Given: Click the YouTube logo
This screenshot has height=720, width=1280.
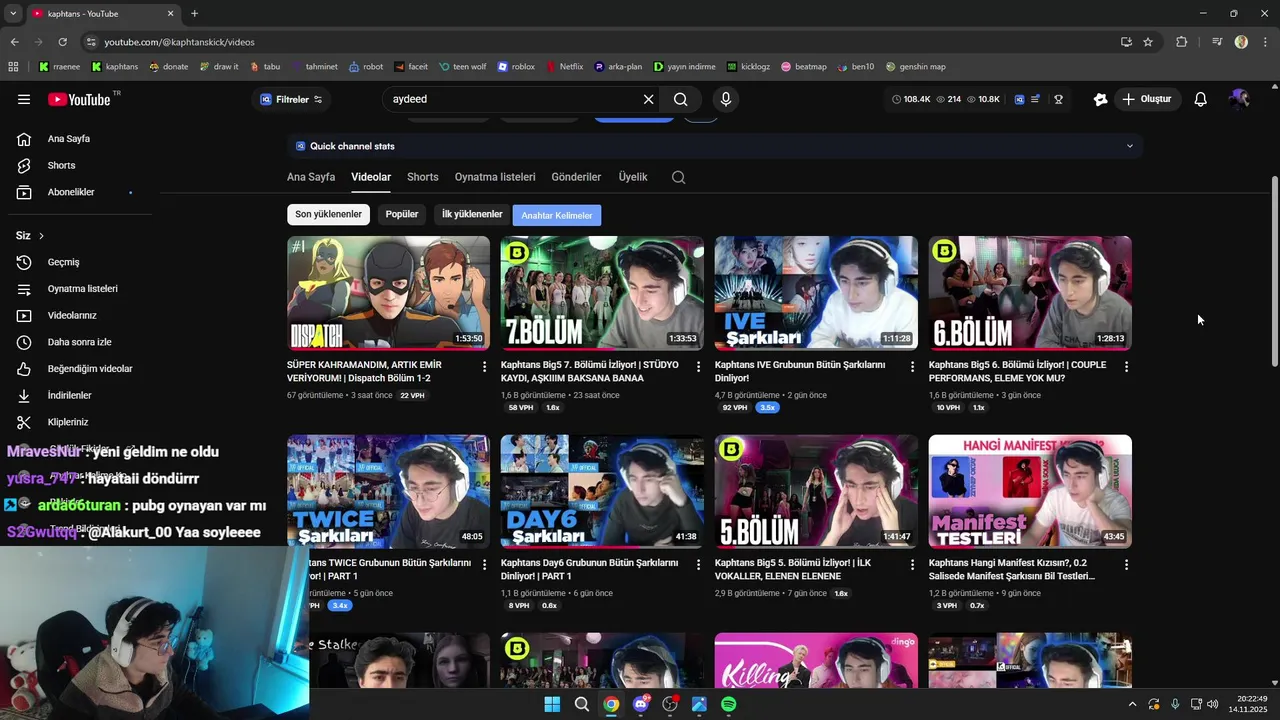Looking at the screenshot, I should pyautogui.click(x=80, y=99).
